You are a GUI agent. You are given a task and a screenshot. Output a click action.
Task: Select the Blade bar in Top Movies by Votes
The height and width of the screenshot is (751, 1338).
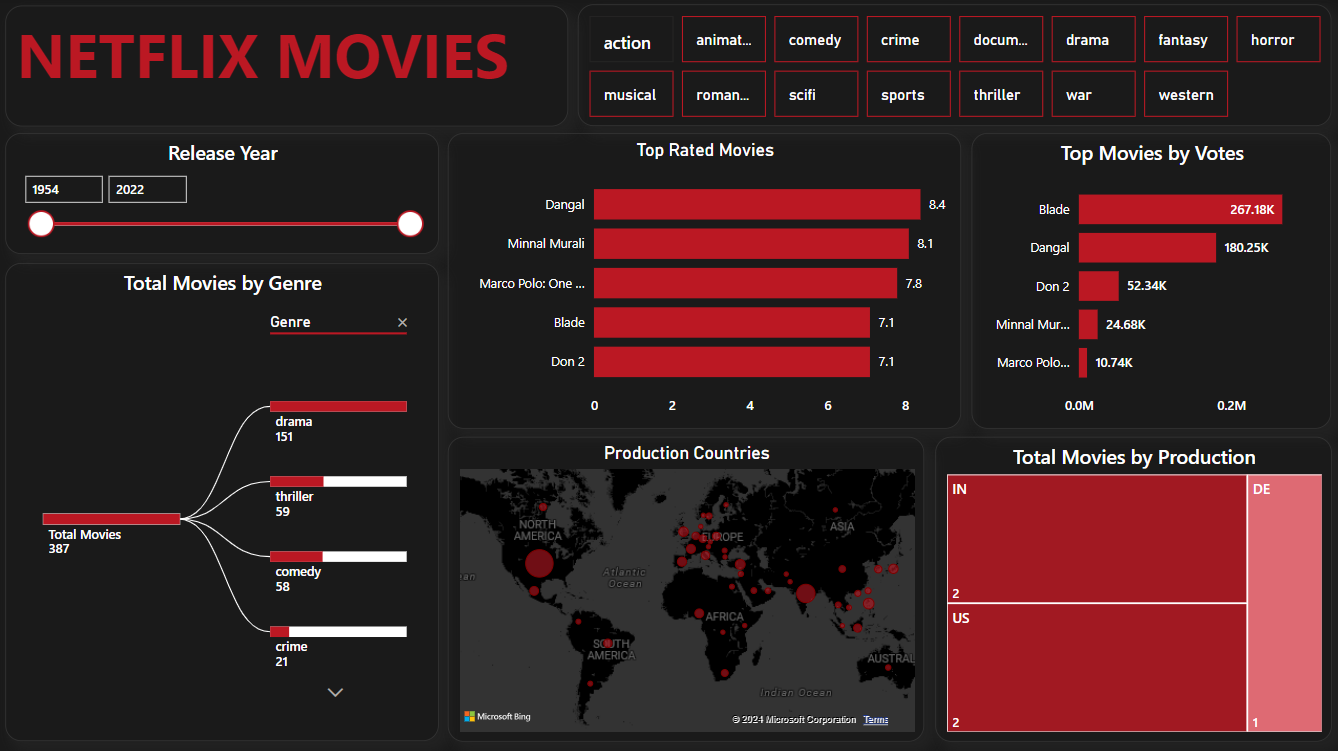(1179, 210)
